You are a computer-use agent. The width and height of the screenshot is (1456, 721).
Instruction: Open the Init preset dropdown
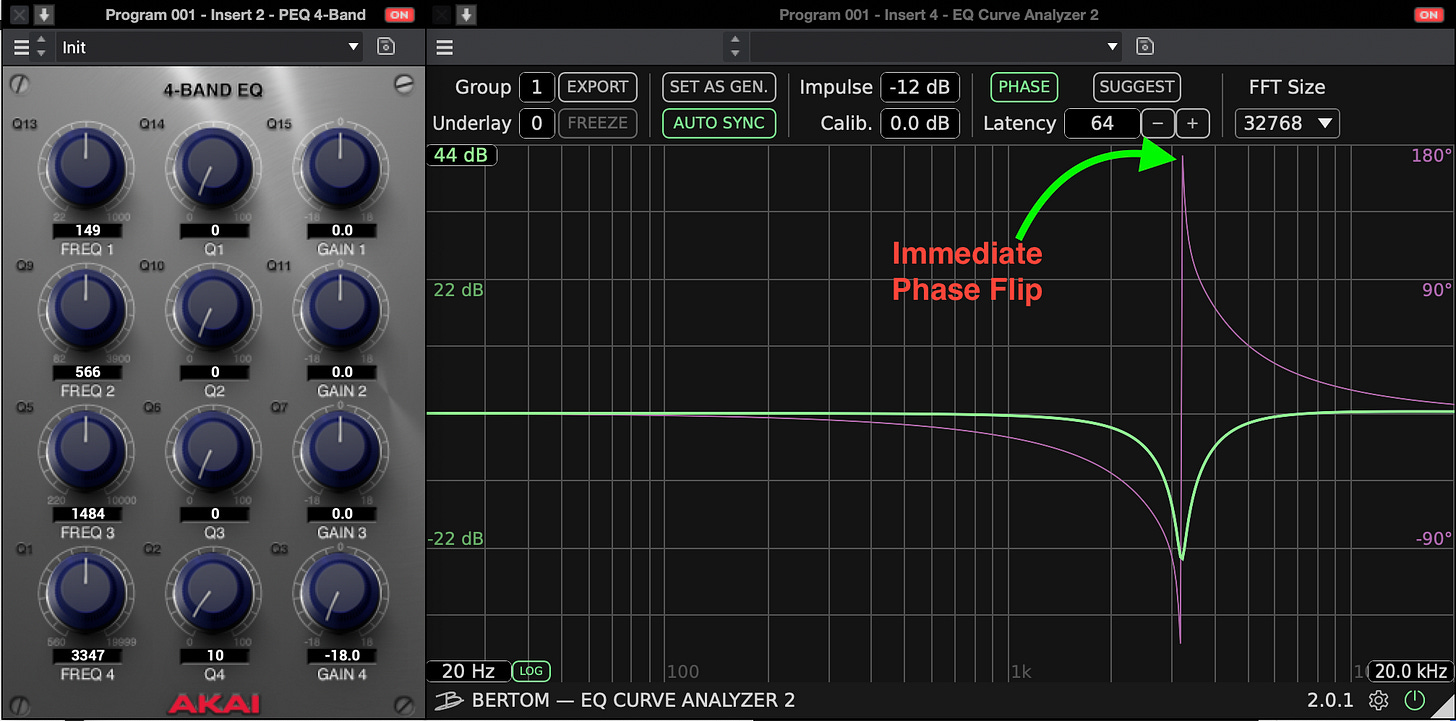tap(210, 47)
